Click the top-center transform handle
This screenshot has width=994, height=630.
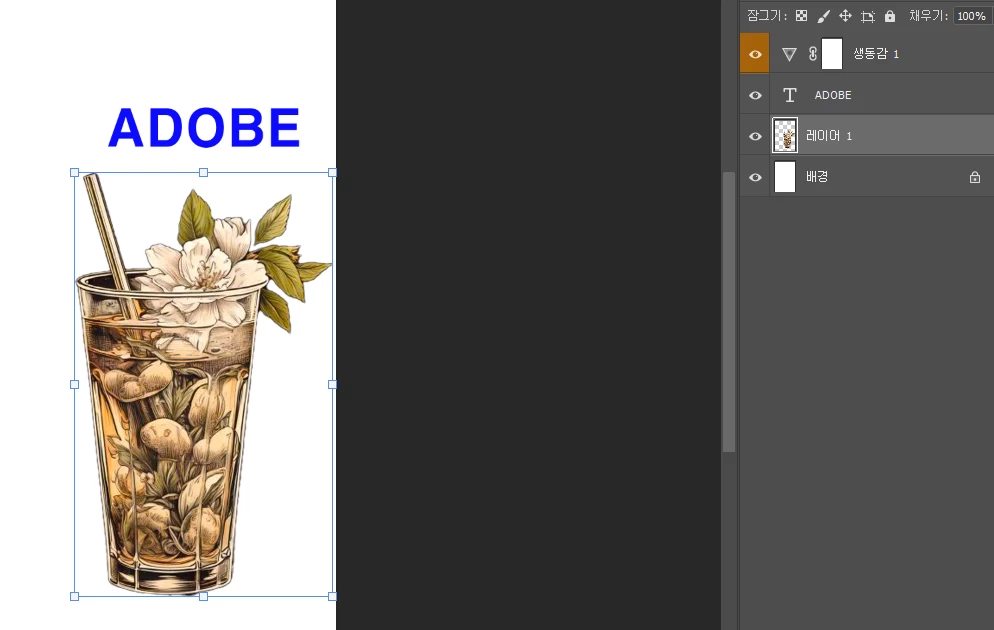(203, 172)
